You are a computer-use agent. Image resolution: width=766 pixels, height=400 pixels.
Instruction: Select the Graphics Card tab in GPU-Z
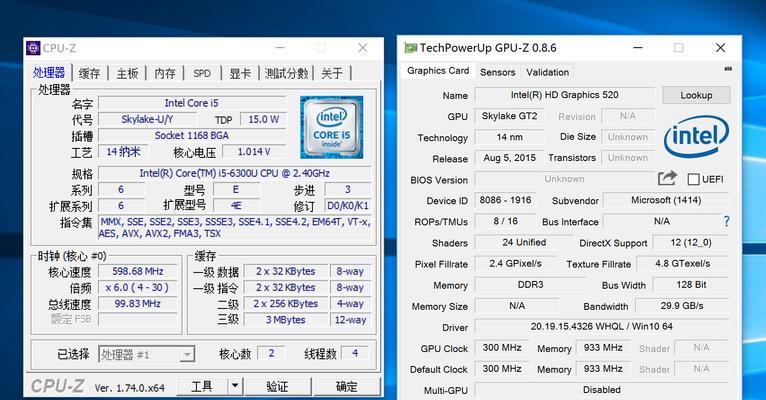point(438,70)
